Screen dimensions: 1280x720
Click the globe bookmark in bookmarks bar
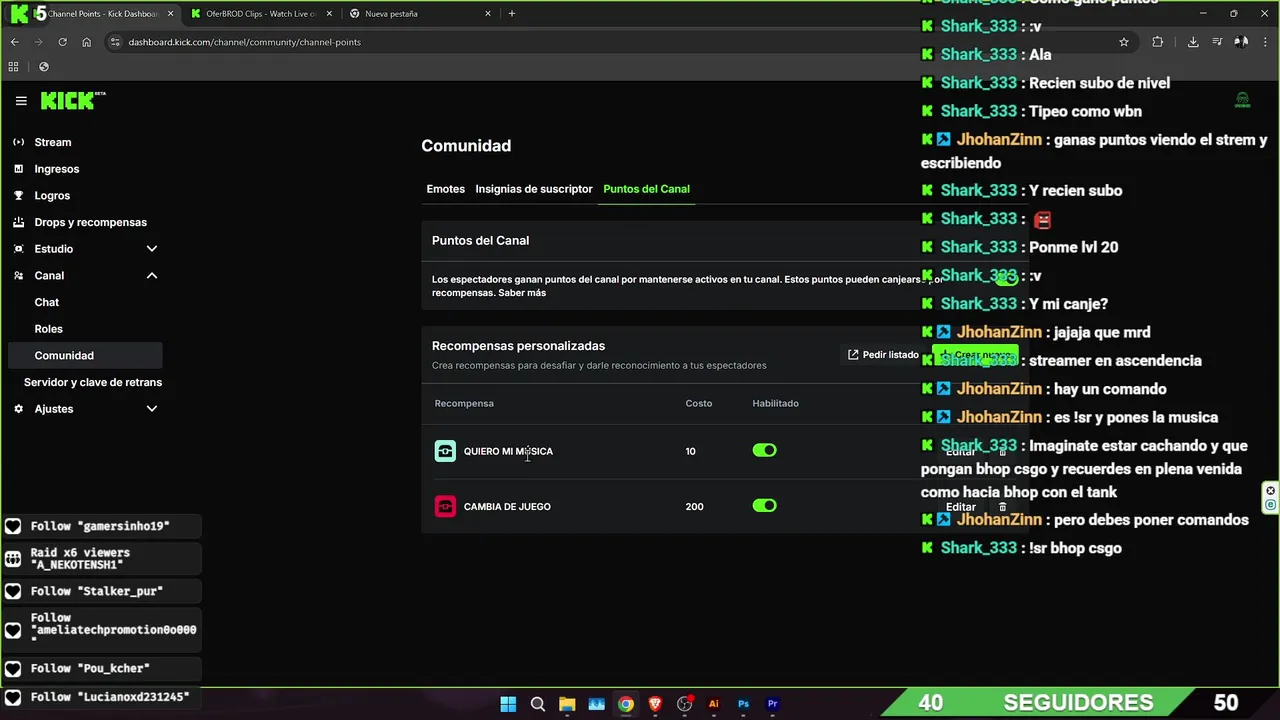[x=43, y=67]
